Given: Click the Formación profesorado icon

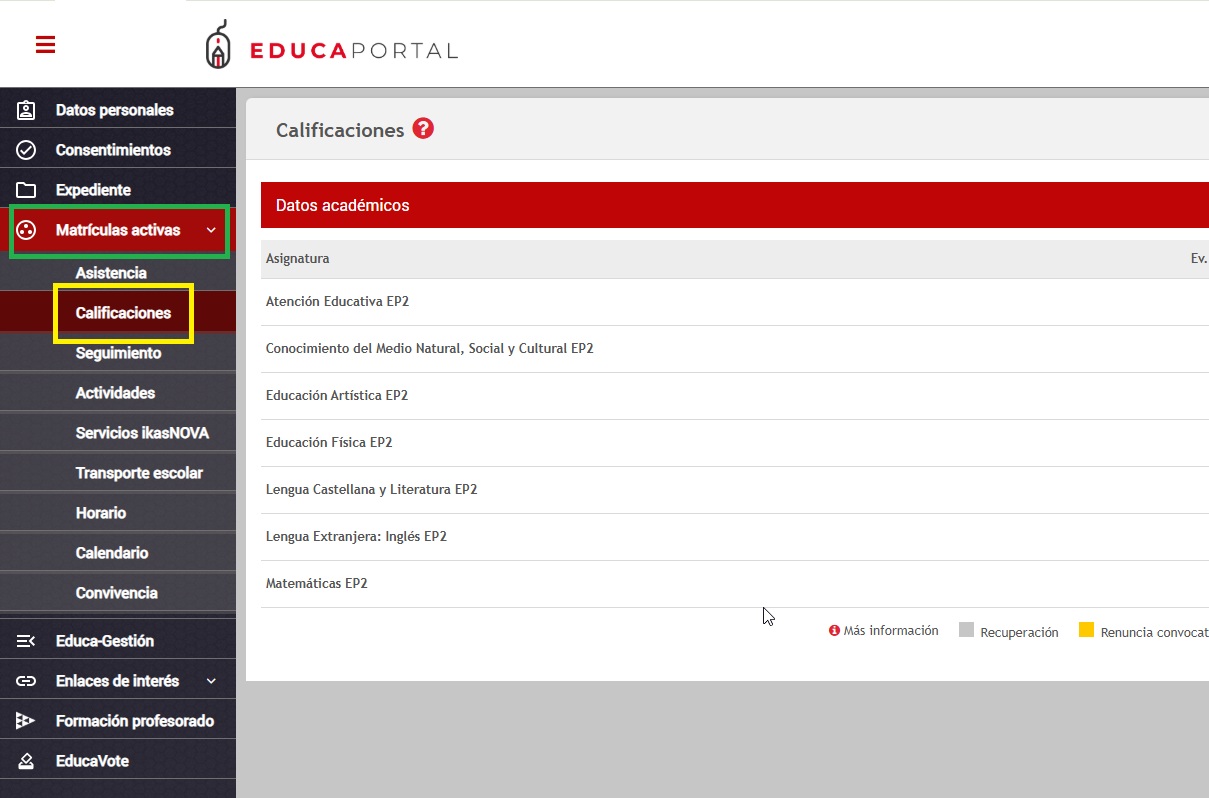Looking at the screenshot, I should click(26, 721).
